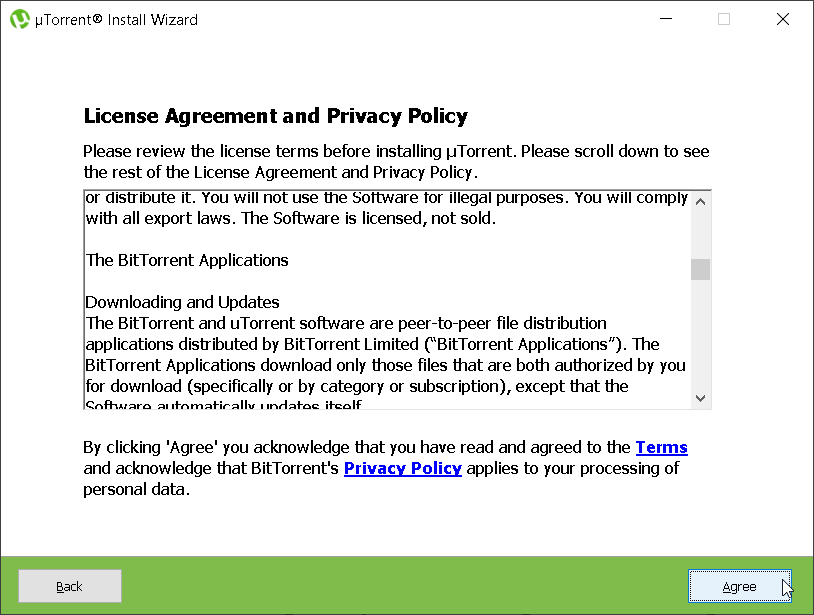814x615 pixels.
Task: Click the 'License Agreement and Privacy Policy' heading
Action: [x=276, y=116]
